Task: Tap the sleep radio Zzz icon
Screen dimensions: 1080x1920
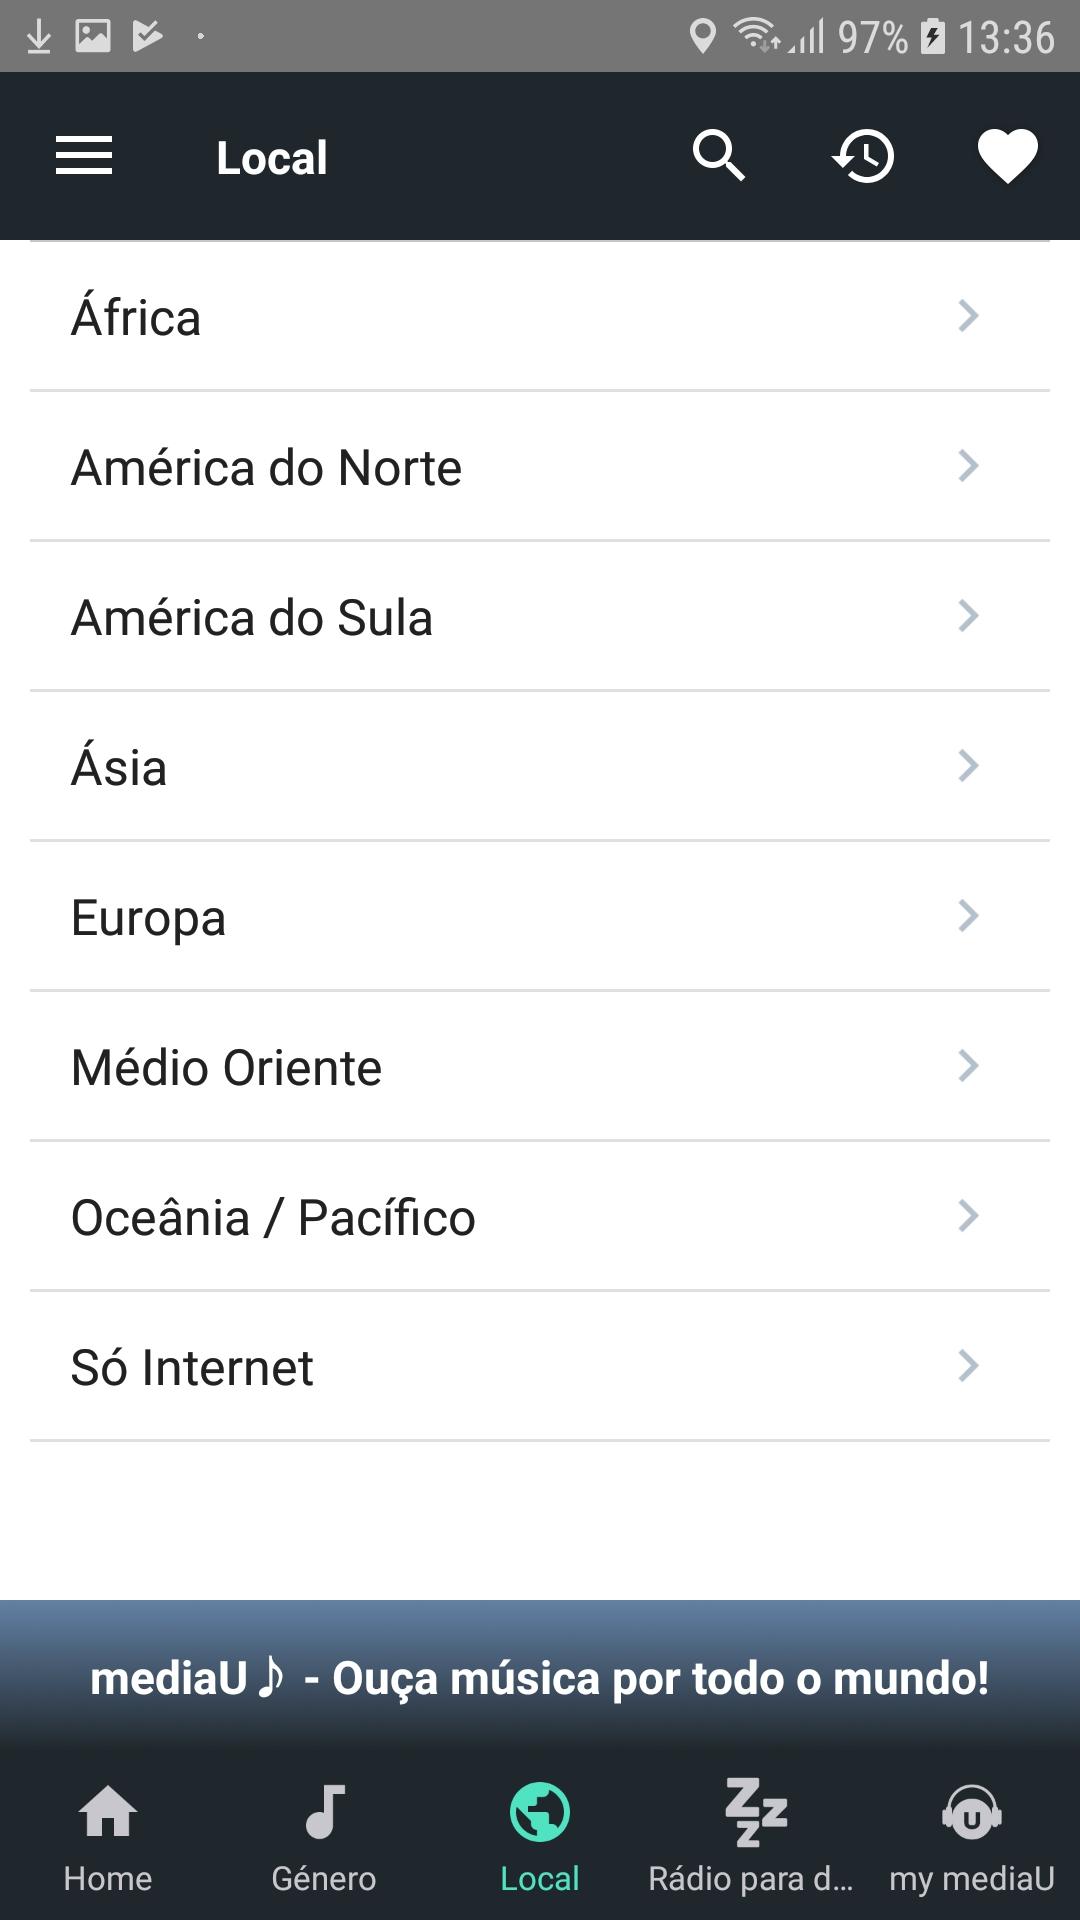Action: [756, 1812]
